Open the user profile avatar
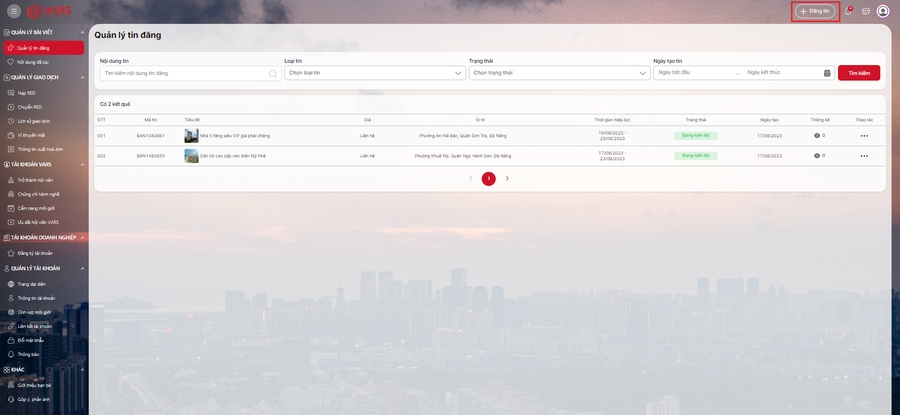 tap(883, 11)
